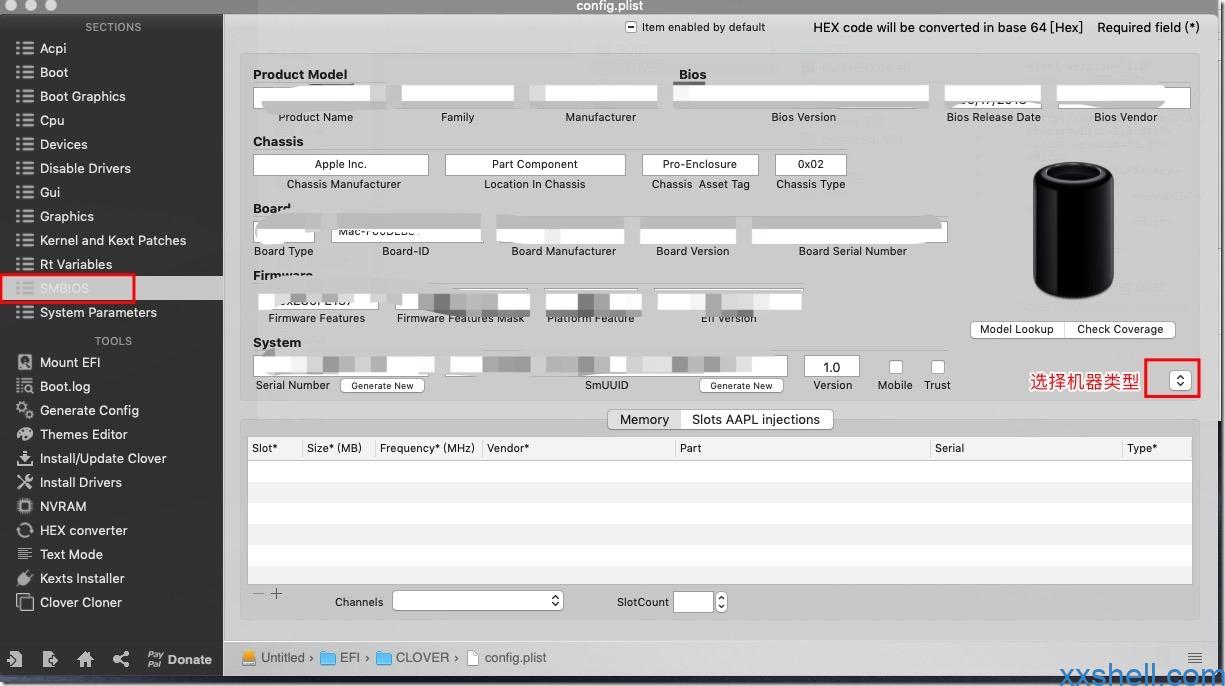Toggle the Trust checkbox
1225x686 pixels.
pos(937,367)
